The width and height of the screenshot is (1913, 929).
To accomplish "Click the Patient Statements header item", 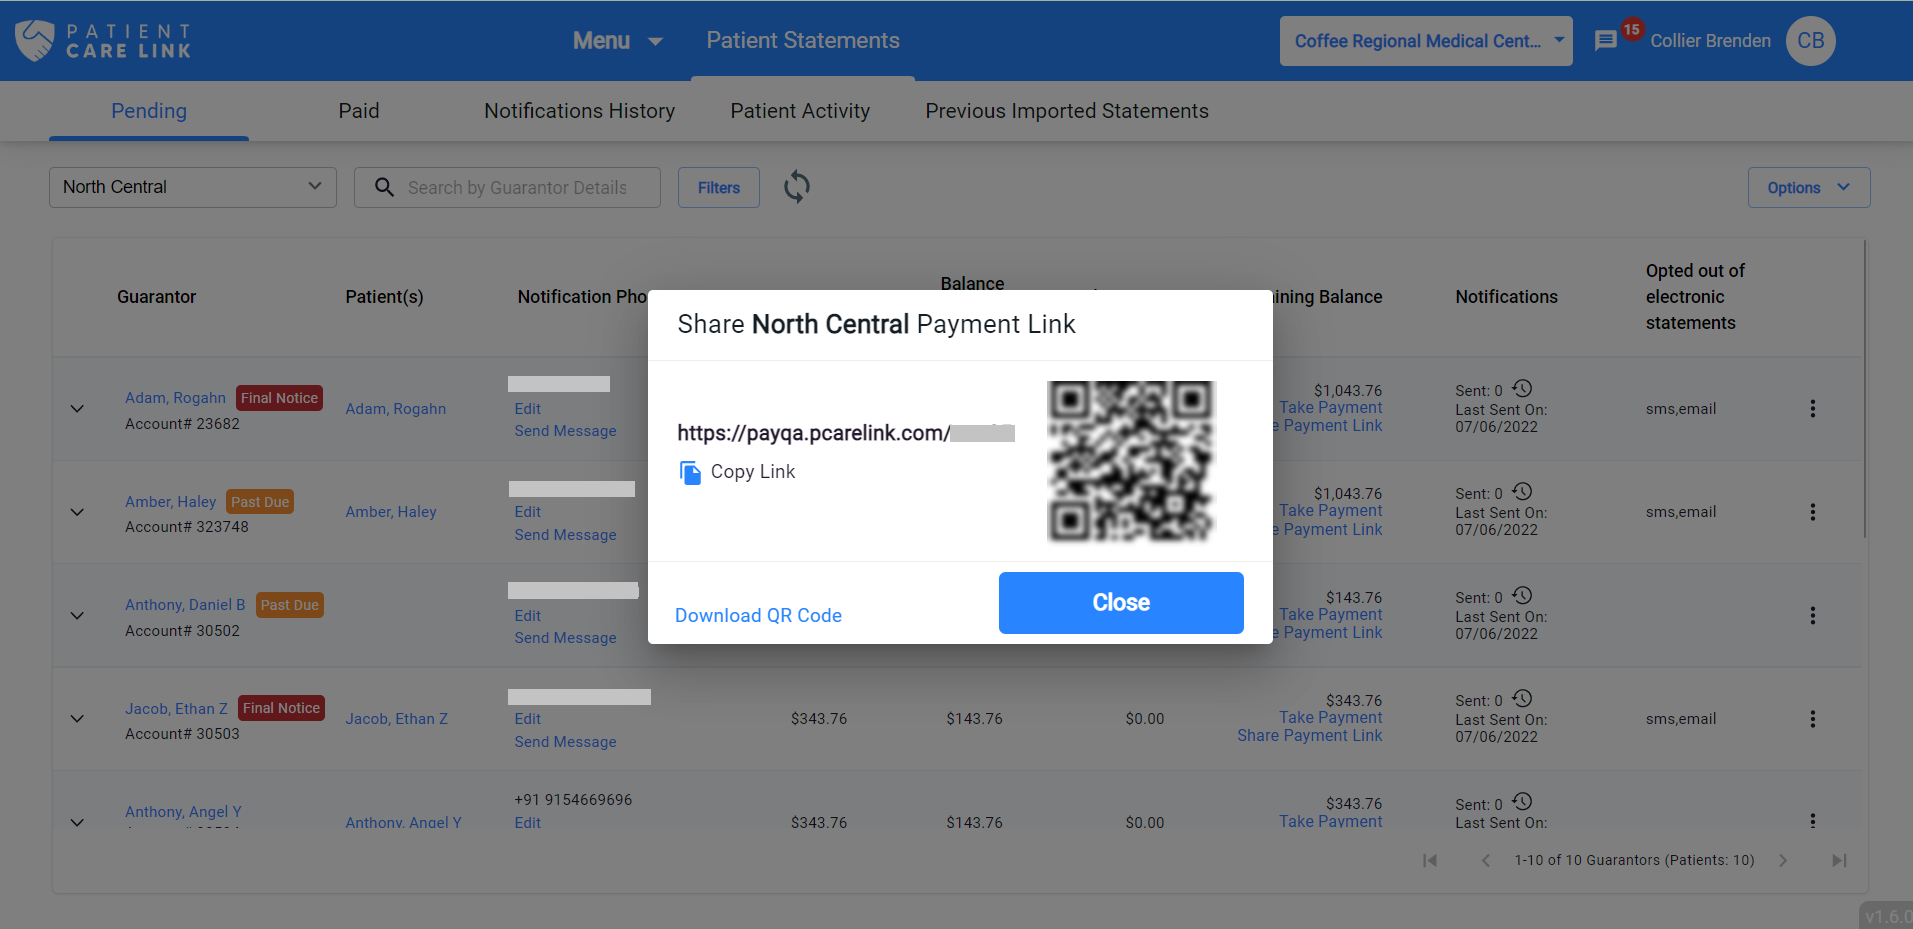I will (803, 41).
